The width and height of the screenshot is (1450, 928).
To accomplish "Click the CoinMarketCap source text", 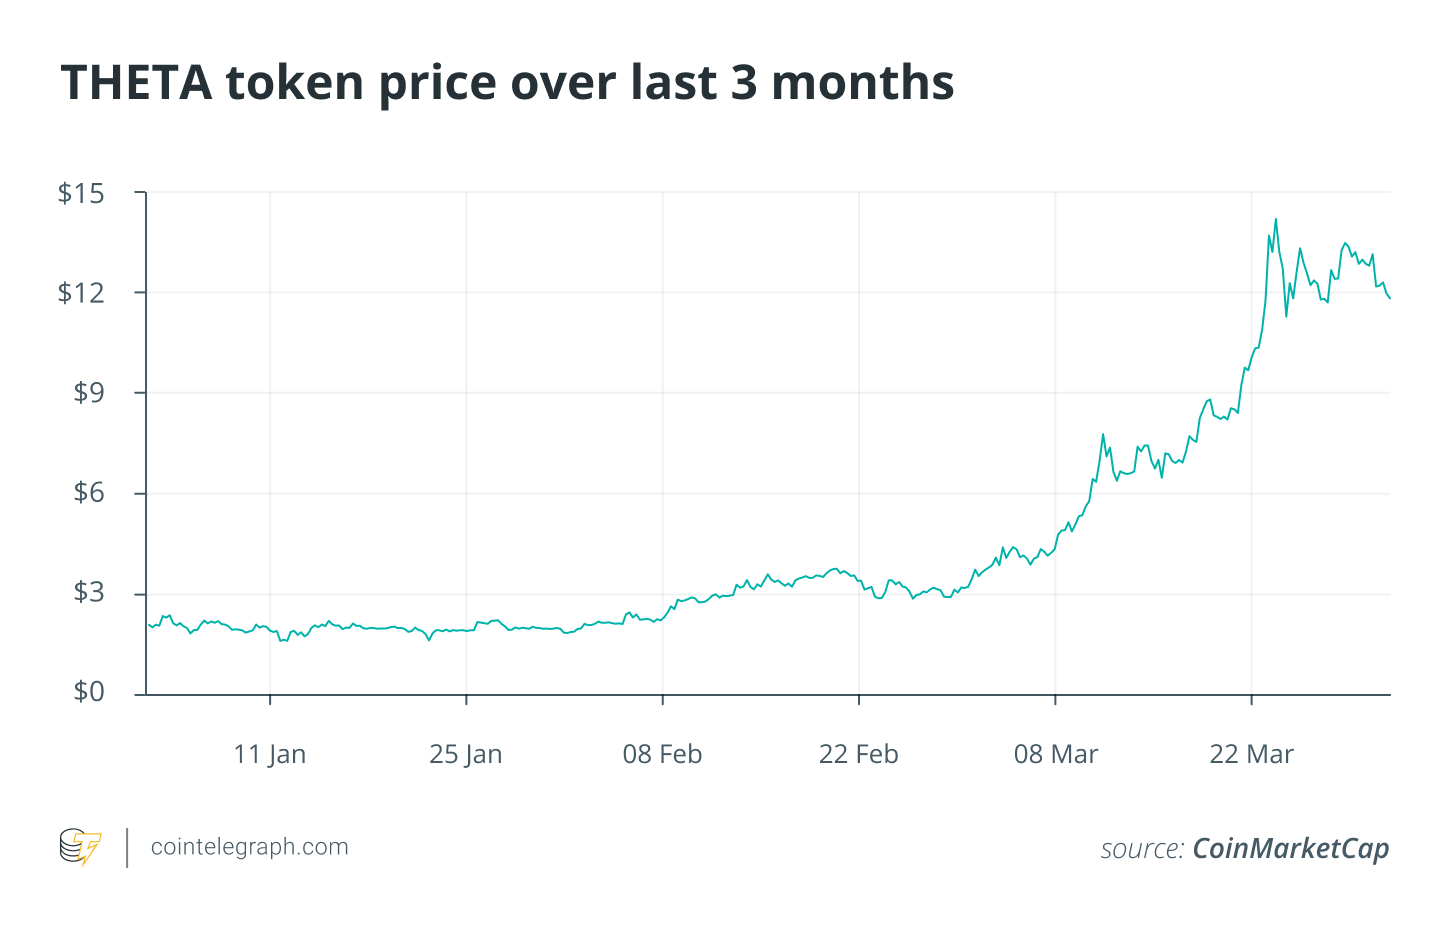I will tap(1291, 849).
